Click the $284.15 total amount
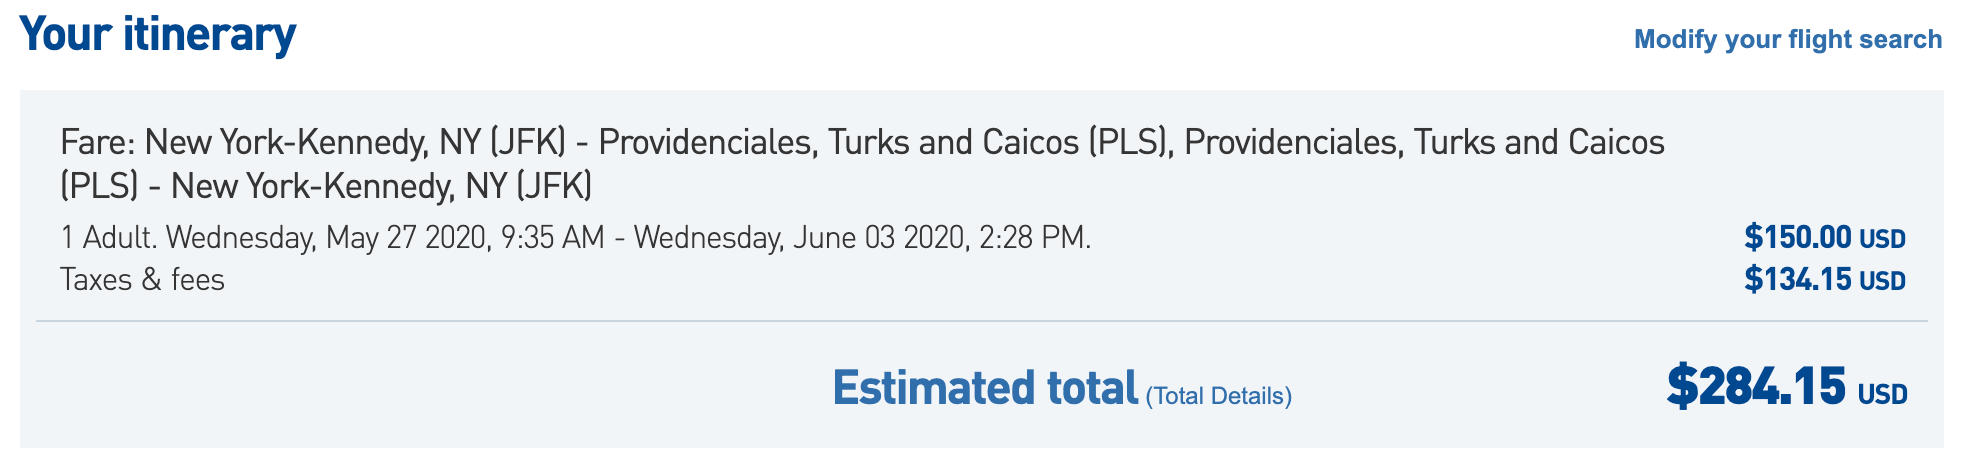 click(1755, 387)
